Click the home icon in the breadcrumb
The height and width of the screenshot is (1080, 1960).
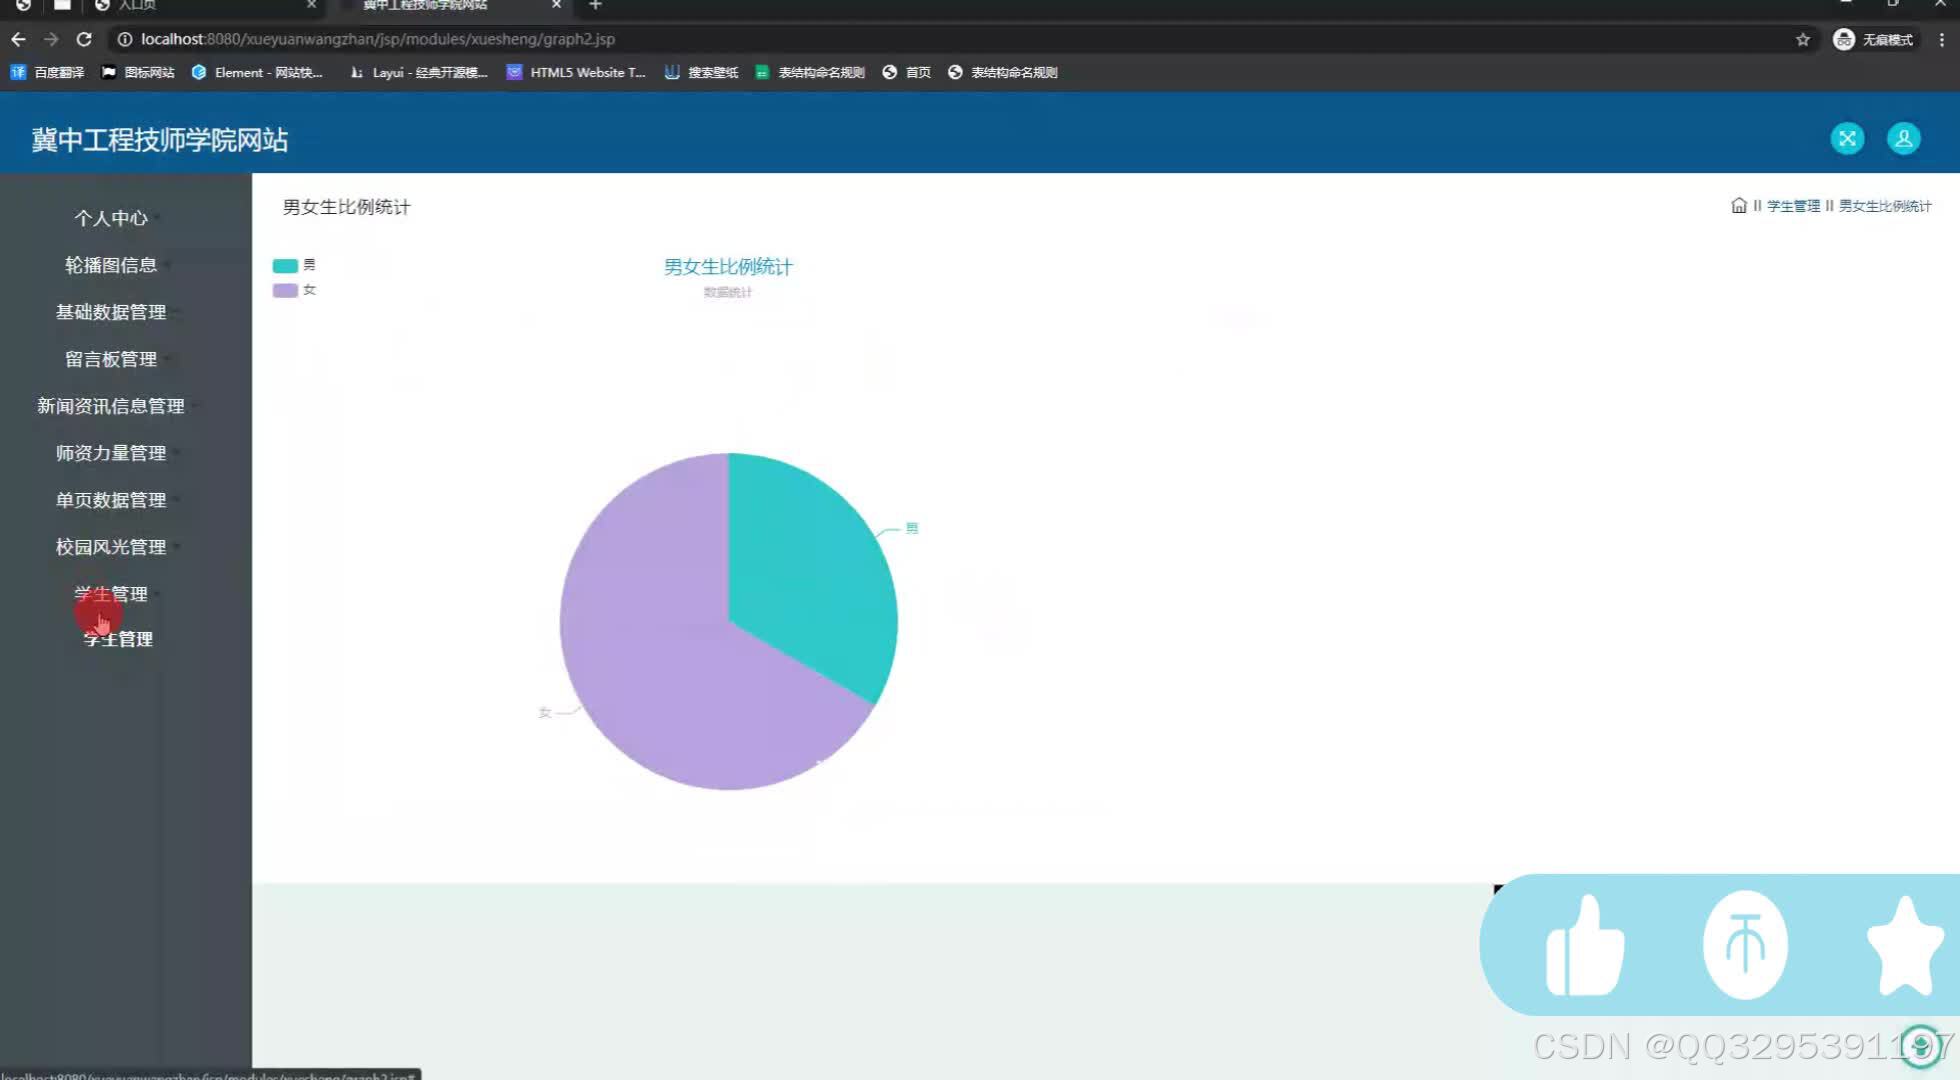[1739, 205]
